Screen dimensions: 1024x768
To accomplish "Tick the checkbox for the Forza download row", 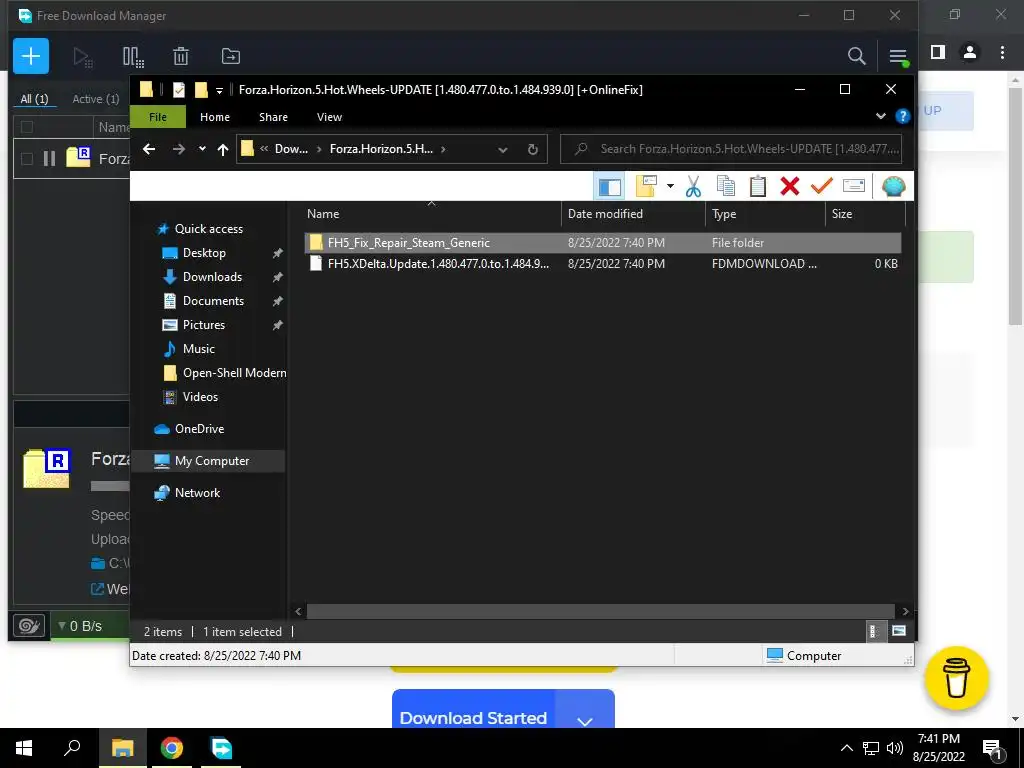I will coord(27,158).
